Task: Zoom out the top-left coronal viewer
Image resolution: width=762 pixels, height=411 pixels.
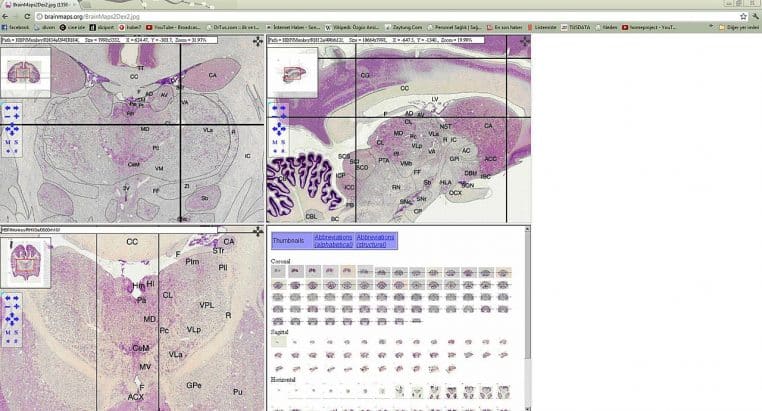Action: 8,117
